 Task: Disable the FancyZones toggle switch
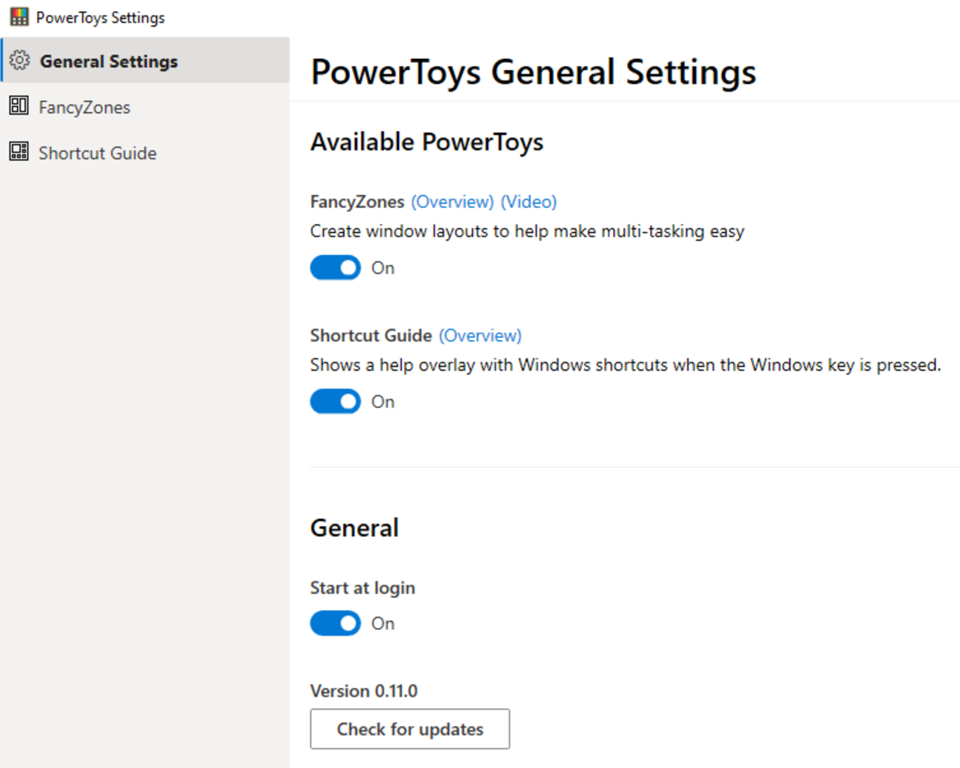point(335,268)
